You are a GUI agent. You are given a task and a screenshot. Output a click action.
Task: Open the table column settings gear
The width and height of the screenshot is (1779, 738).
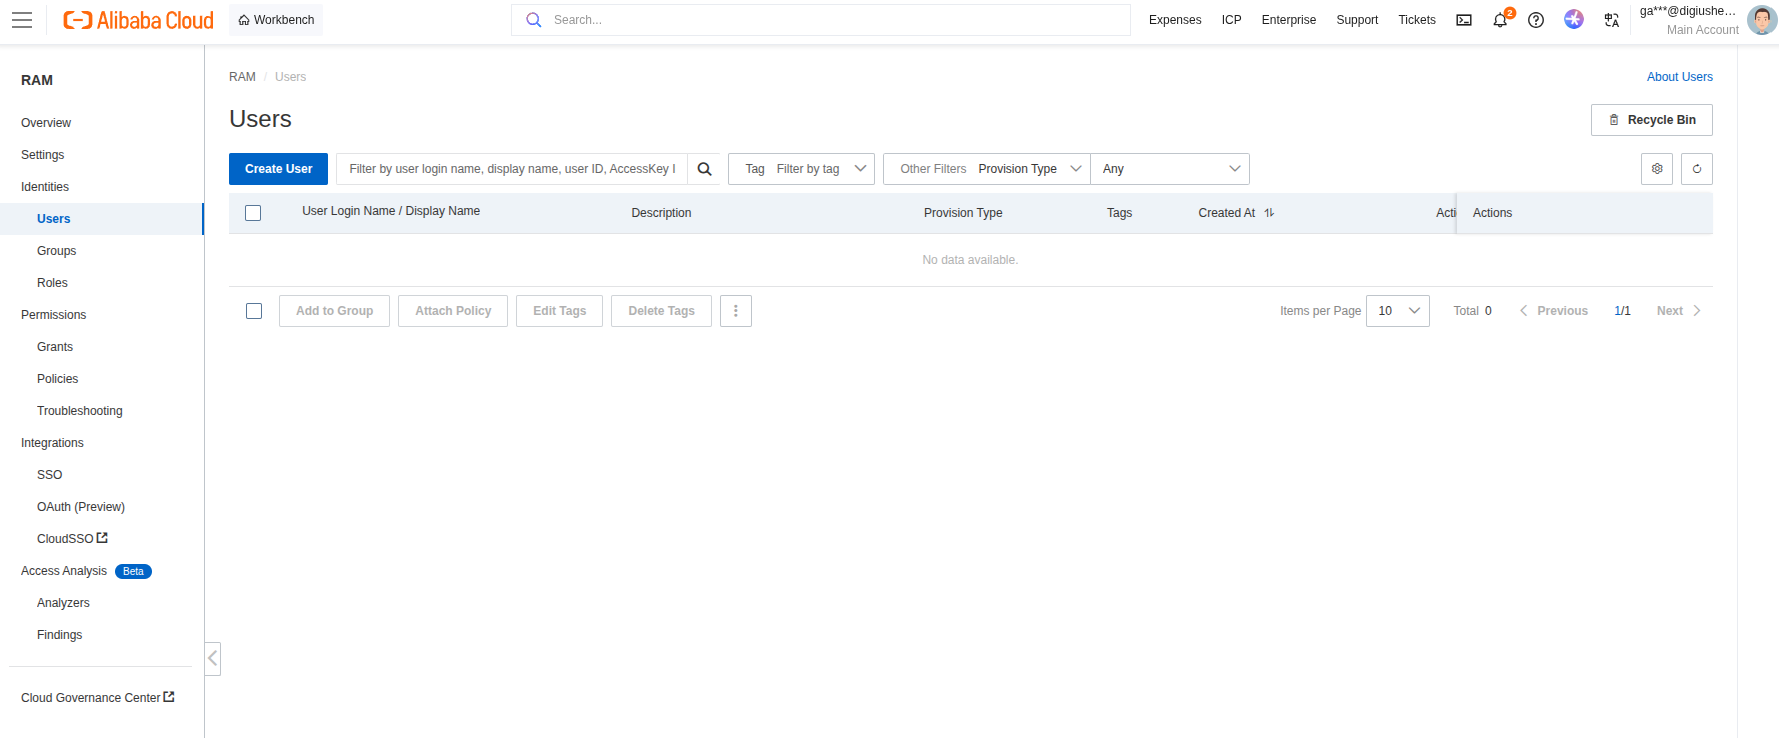(1657, 169)
